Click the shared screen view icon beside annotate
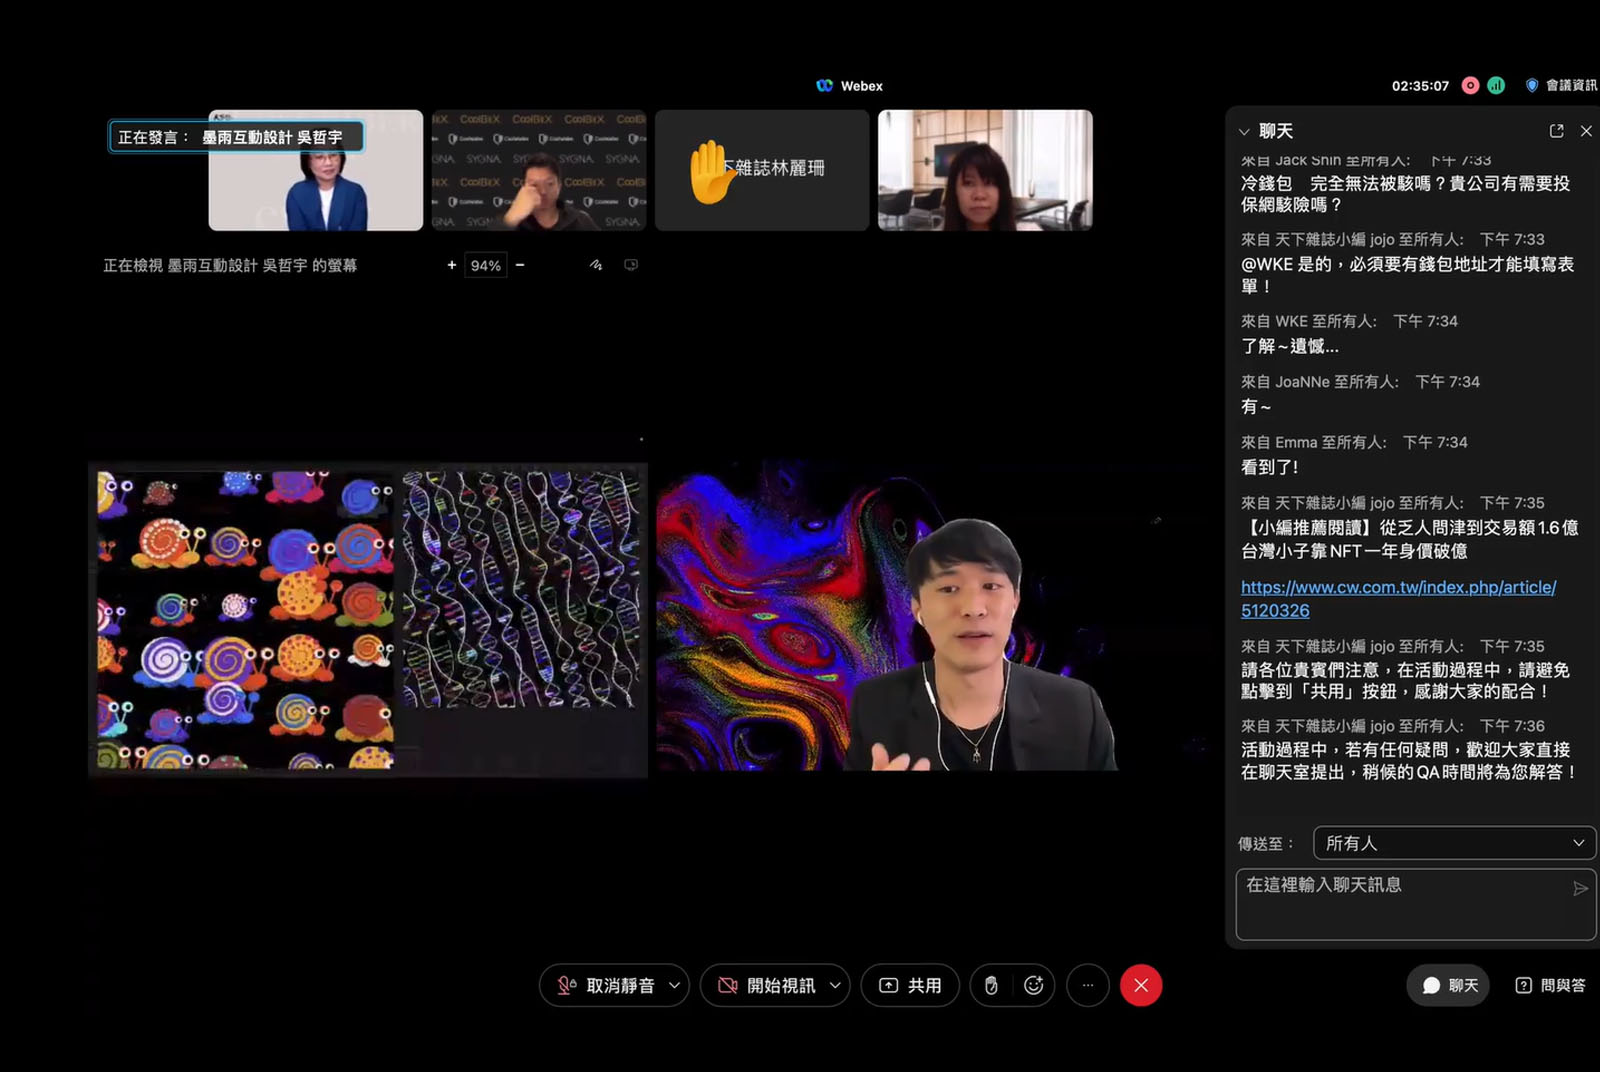 [631, 265]
